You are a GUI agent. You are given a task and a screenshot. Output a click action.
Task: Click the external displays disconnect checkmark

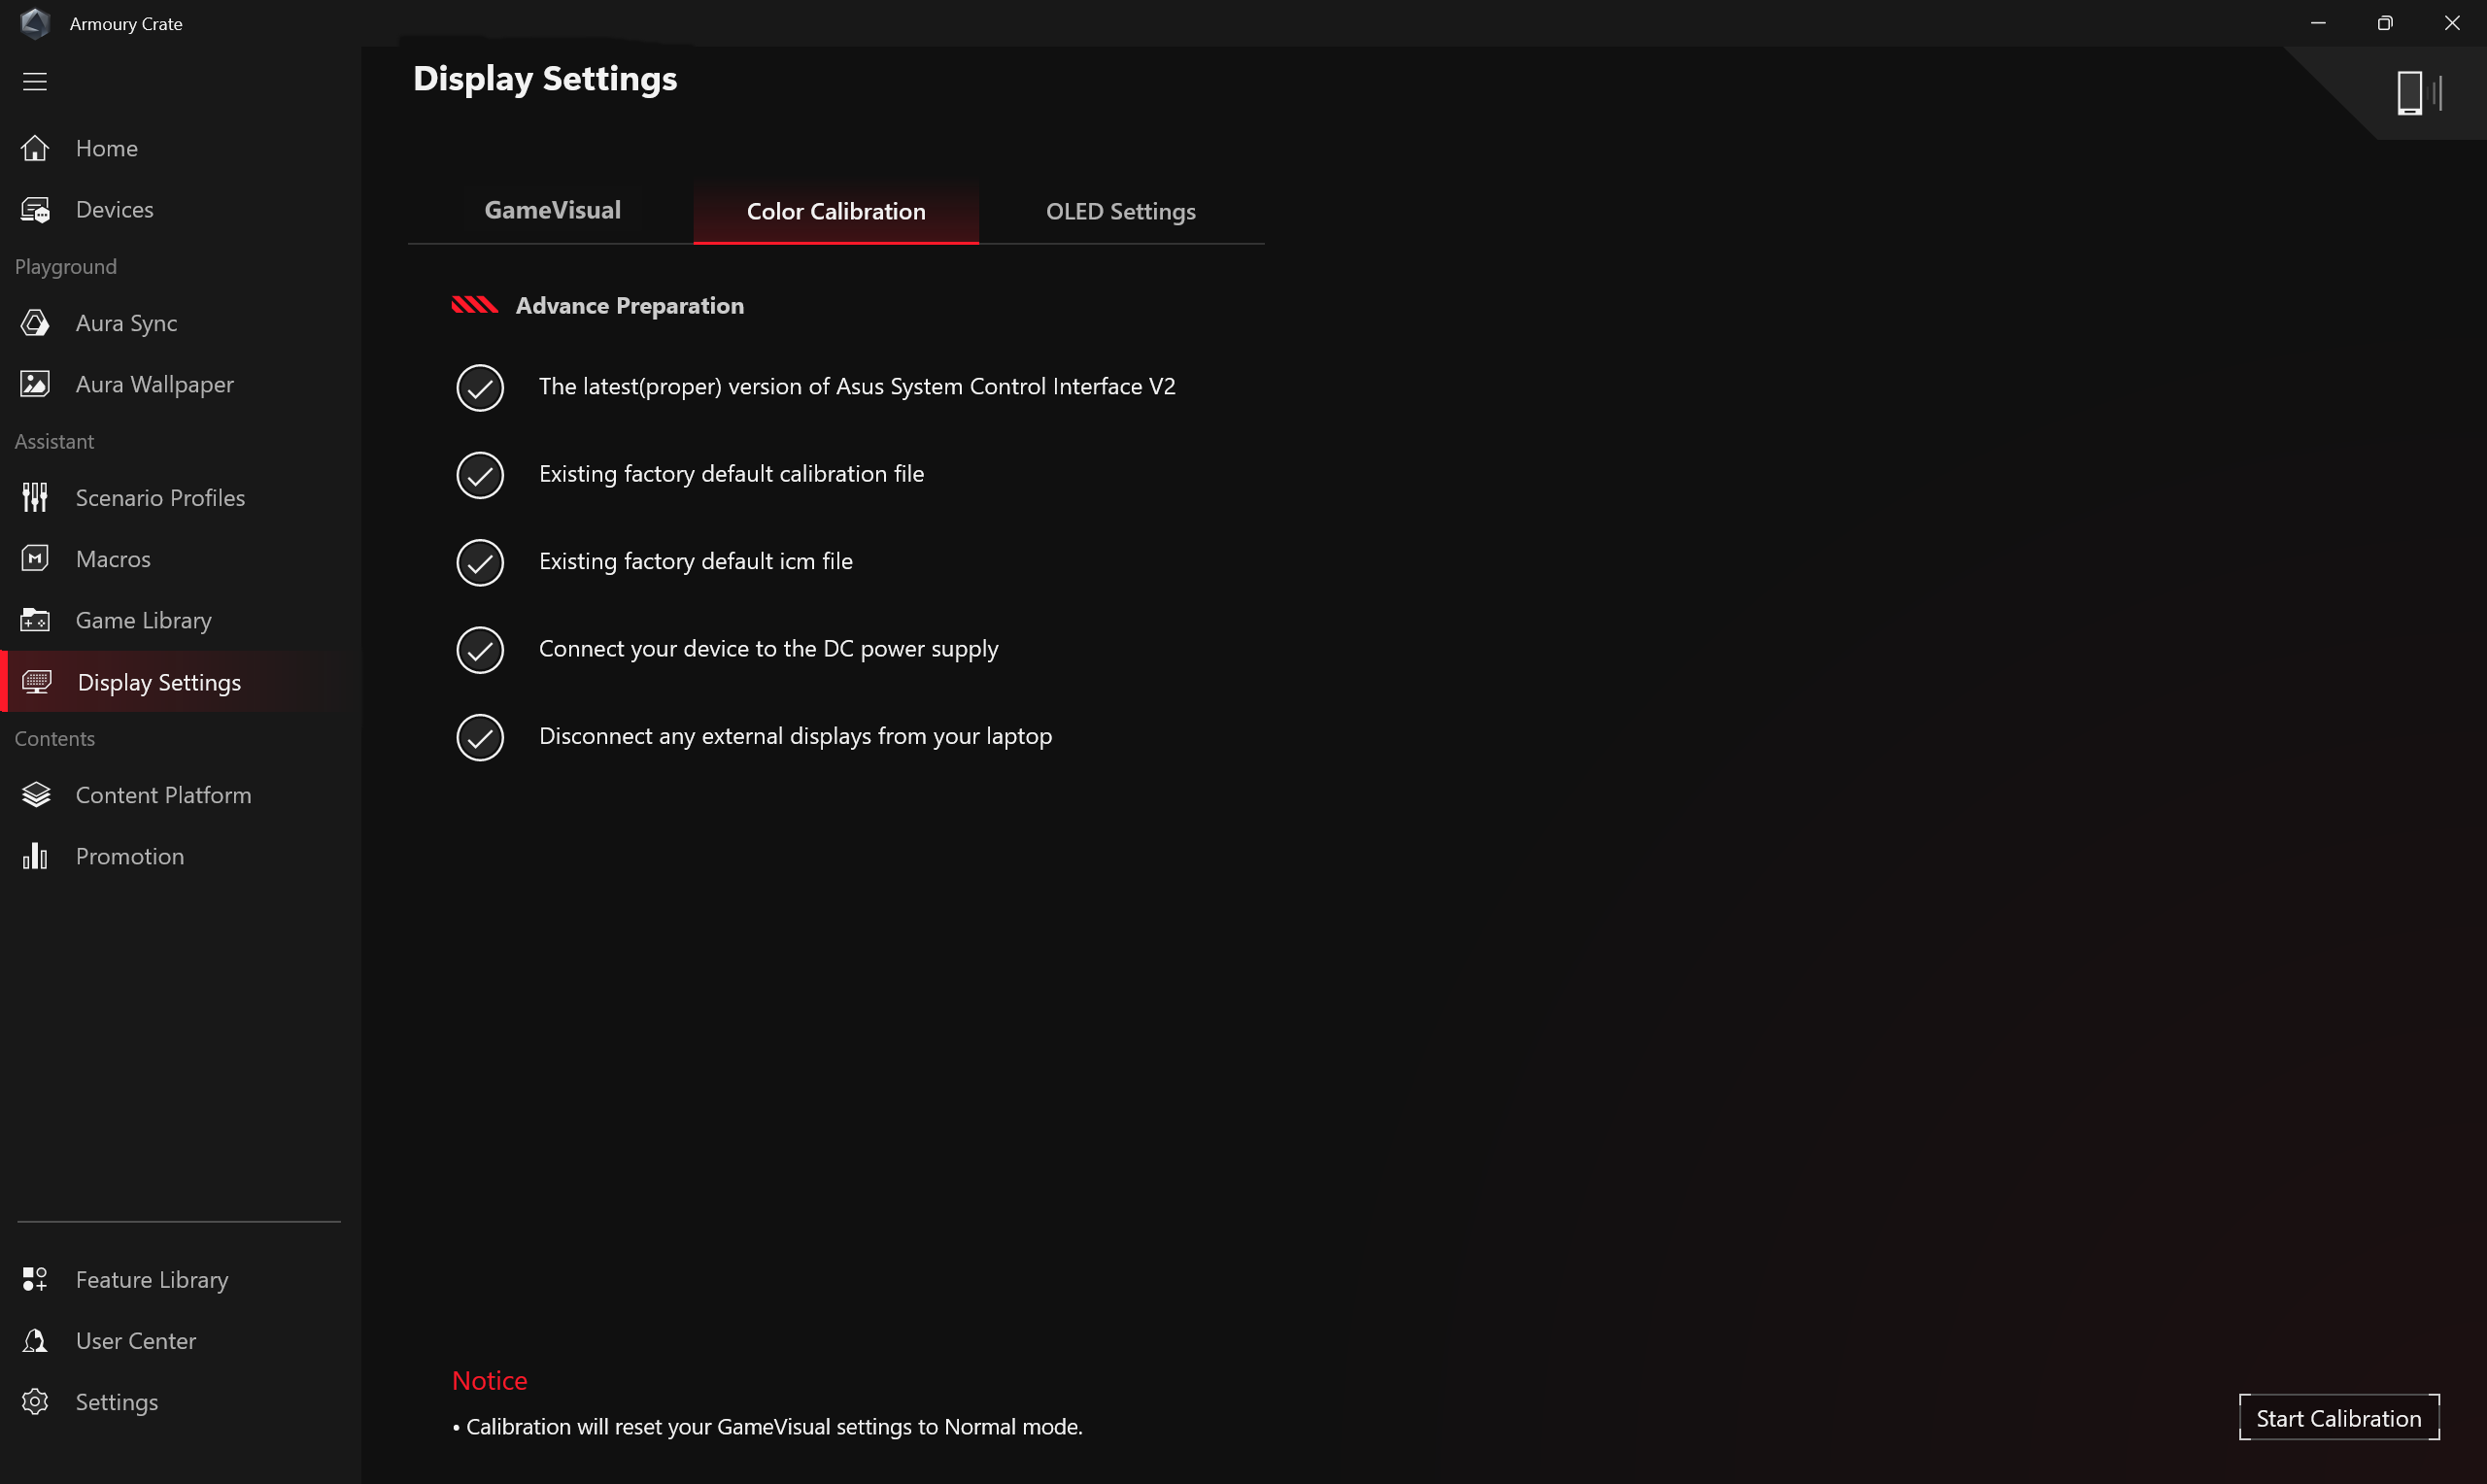[x=480, y=737]
